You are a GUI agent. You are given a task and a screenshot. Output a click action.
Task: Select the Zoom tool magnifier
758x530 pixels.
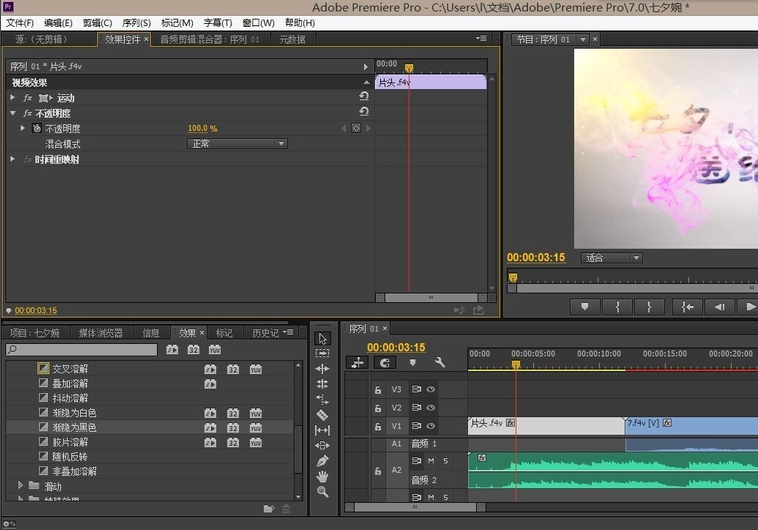pyautogui.click(x=322, y=492)
